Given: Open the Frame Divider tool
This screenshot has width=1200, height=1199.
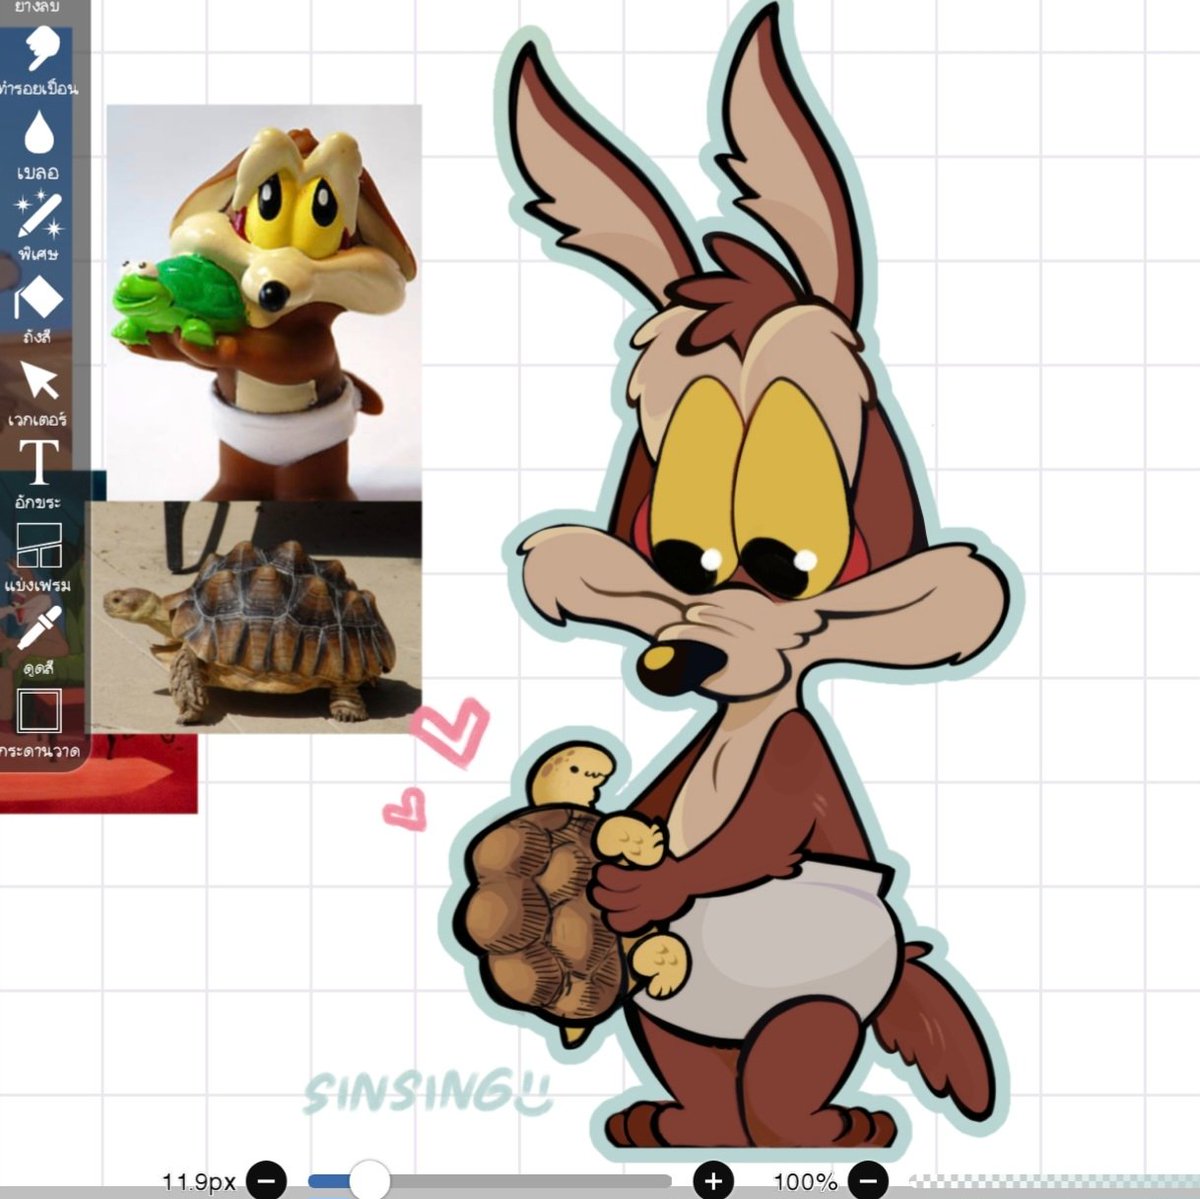Looking at the screenshot, I should coord(39,546).
